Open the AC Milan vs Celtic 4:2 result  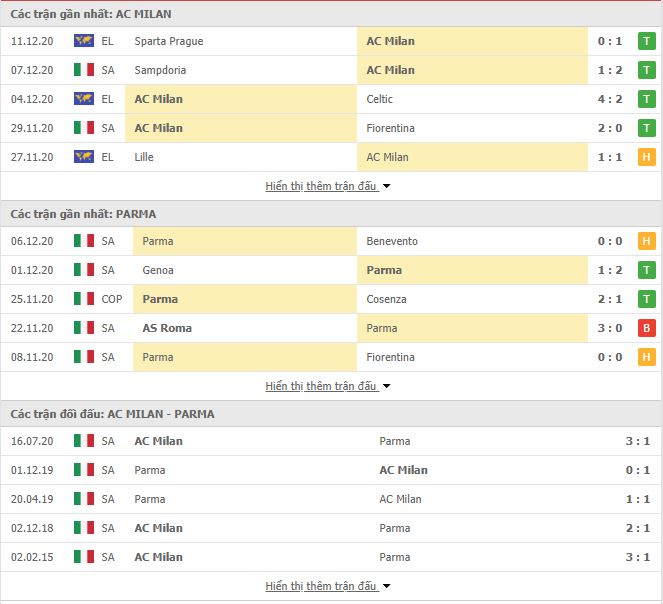(x=610, y=99)
